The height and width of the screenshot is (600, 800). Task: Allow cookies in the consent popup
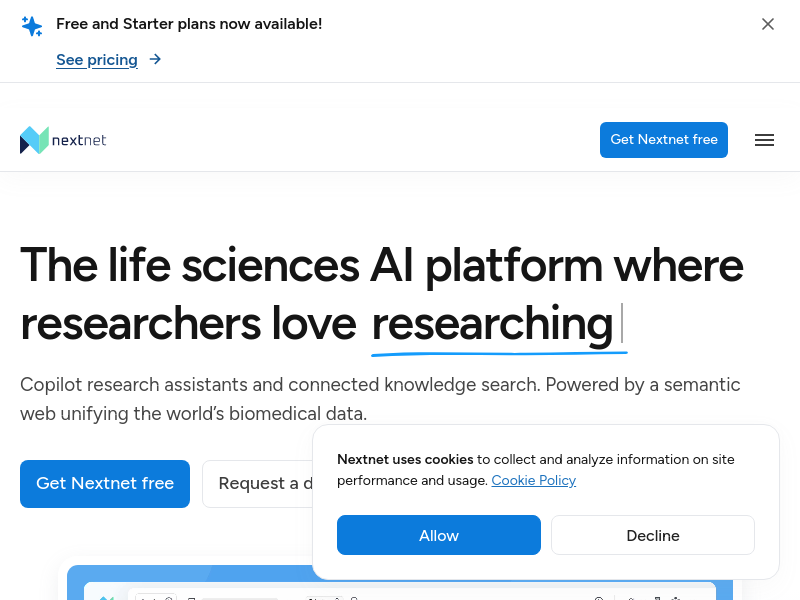[x=439, y=535]
